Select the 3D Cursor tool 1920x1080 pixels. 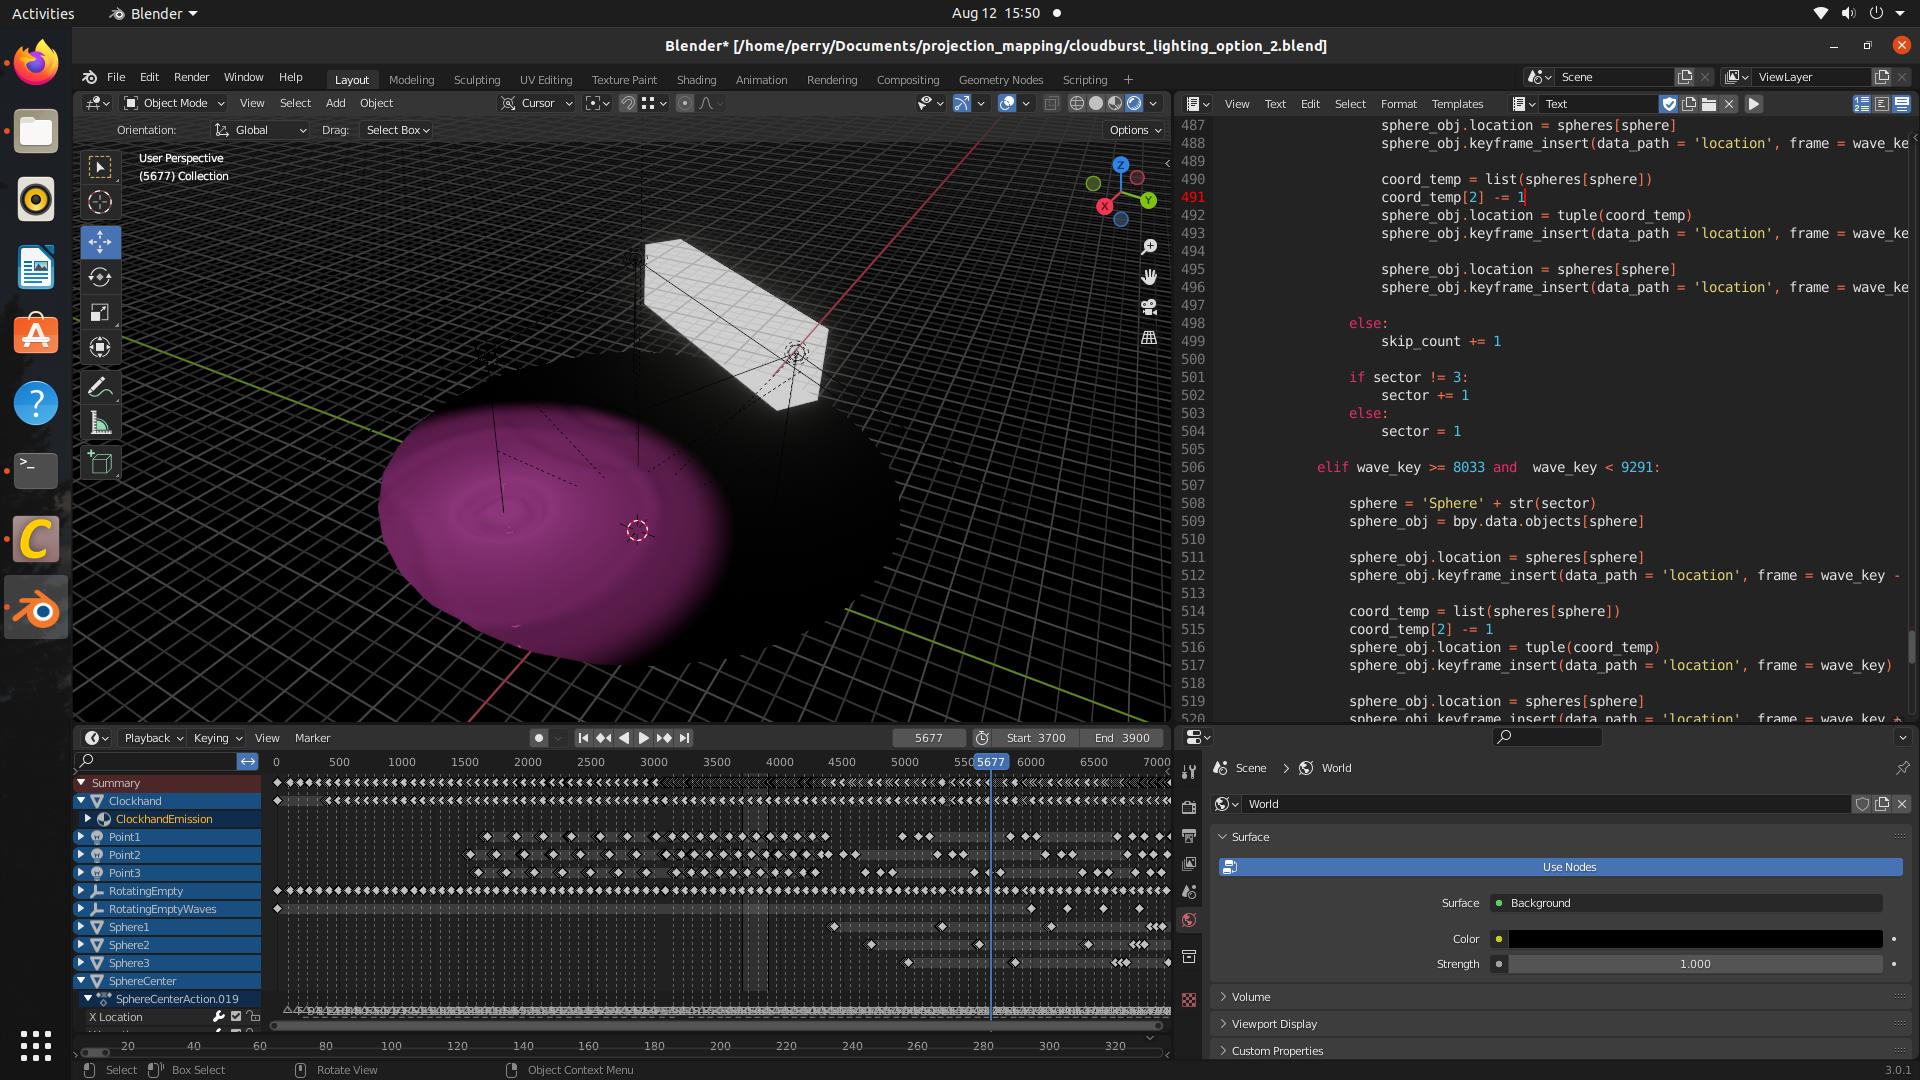tap(100, 202)
